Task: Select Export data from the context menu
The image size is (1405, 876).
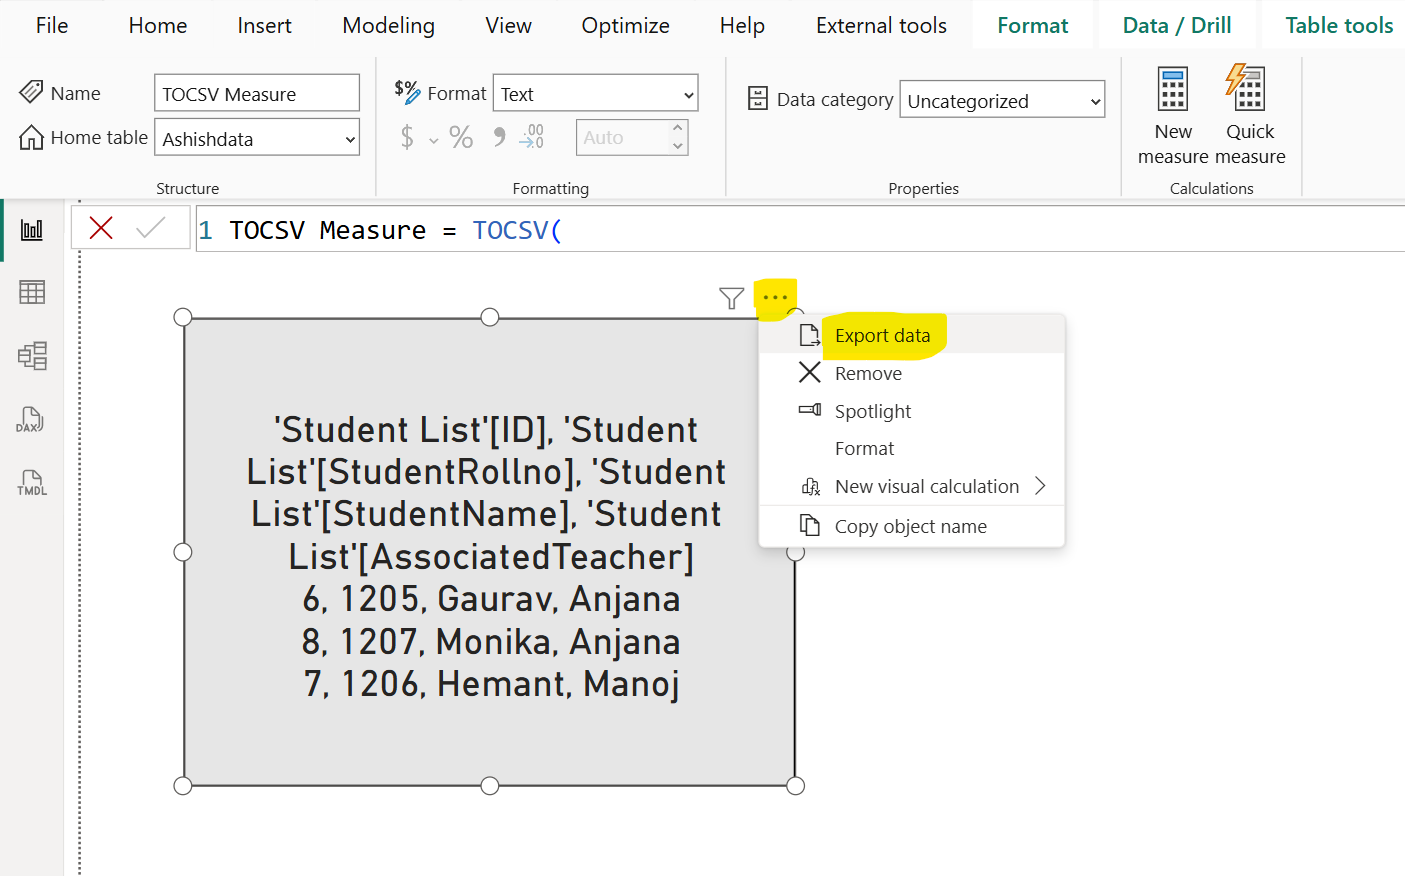Action: 884,335
